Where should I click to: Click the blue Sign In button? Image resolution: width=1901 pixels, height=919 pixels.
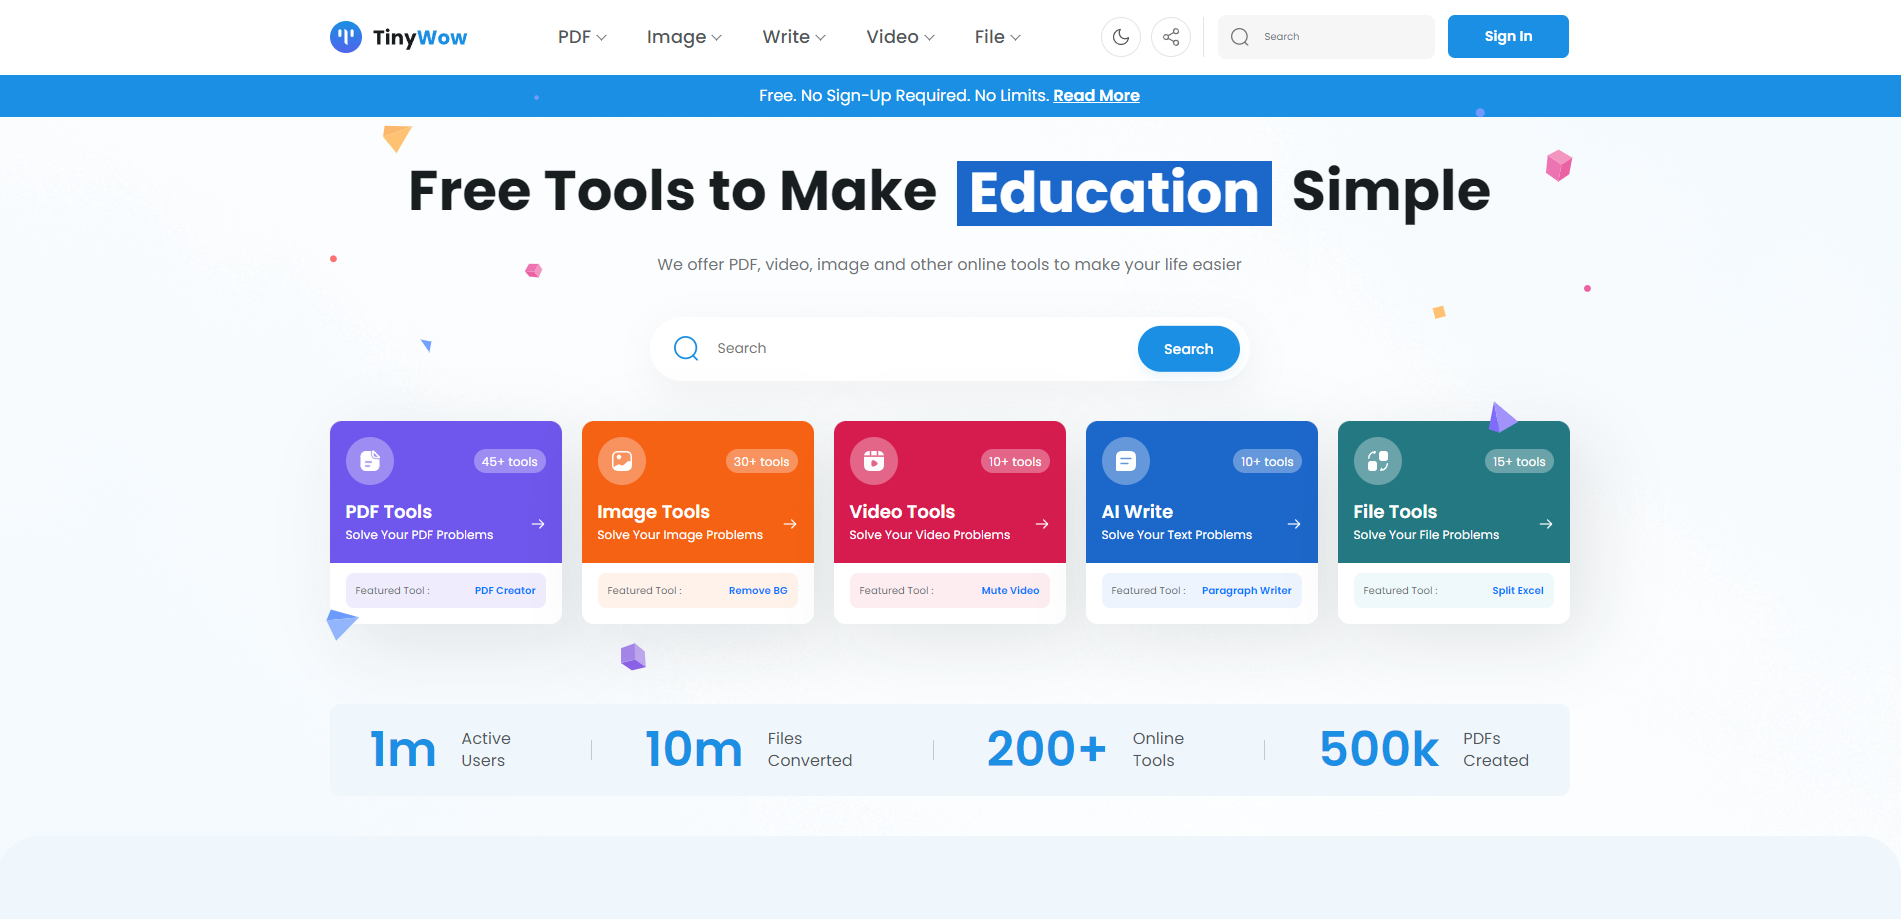[x=1508, y=37]
